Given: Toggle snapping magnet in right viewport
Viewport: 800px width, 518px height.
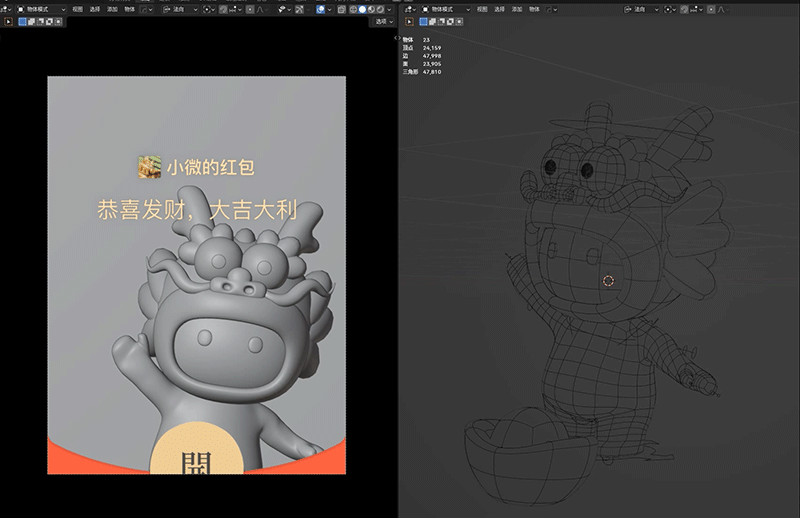Looking at the screenshot, I should 684,9.
